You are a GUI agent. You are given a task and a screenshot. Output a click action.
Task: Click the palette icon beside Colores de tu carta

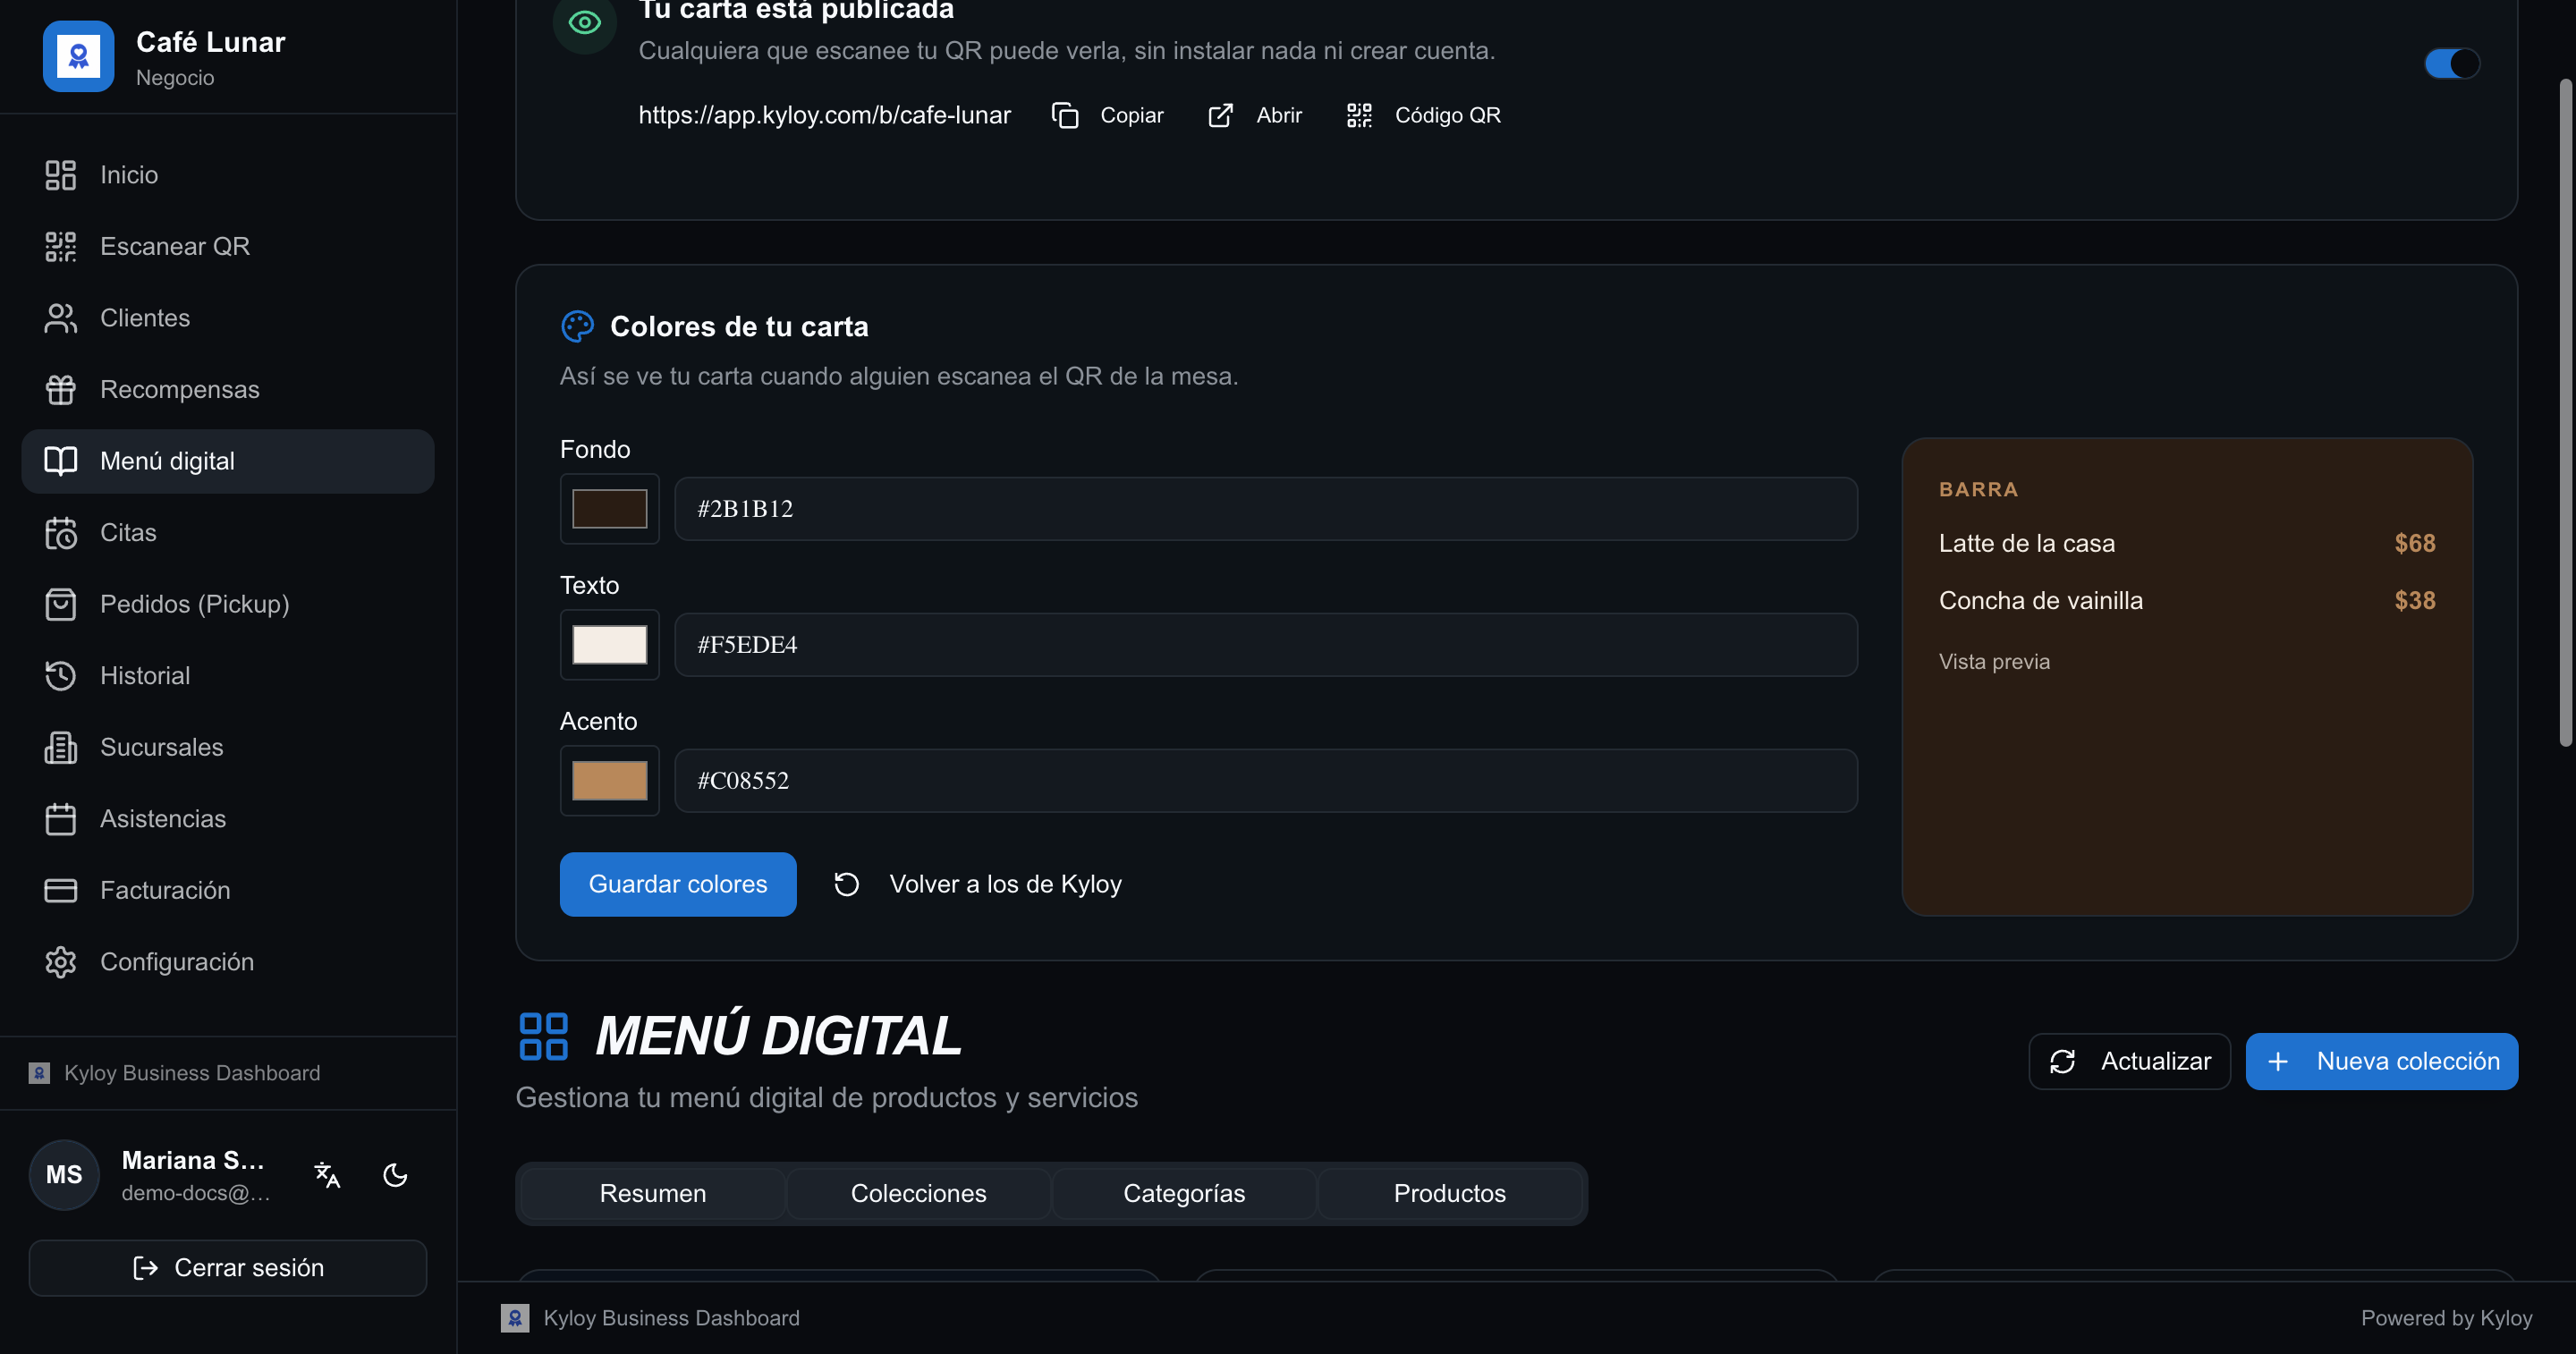[577, 326]
